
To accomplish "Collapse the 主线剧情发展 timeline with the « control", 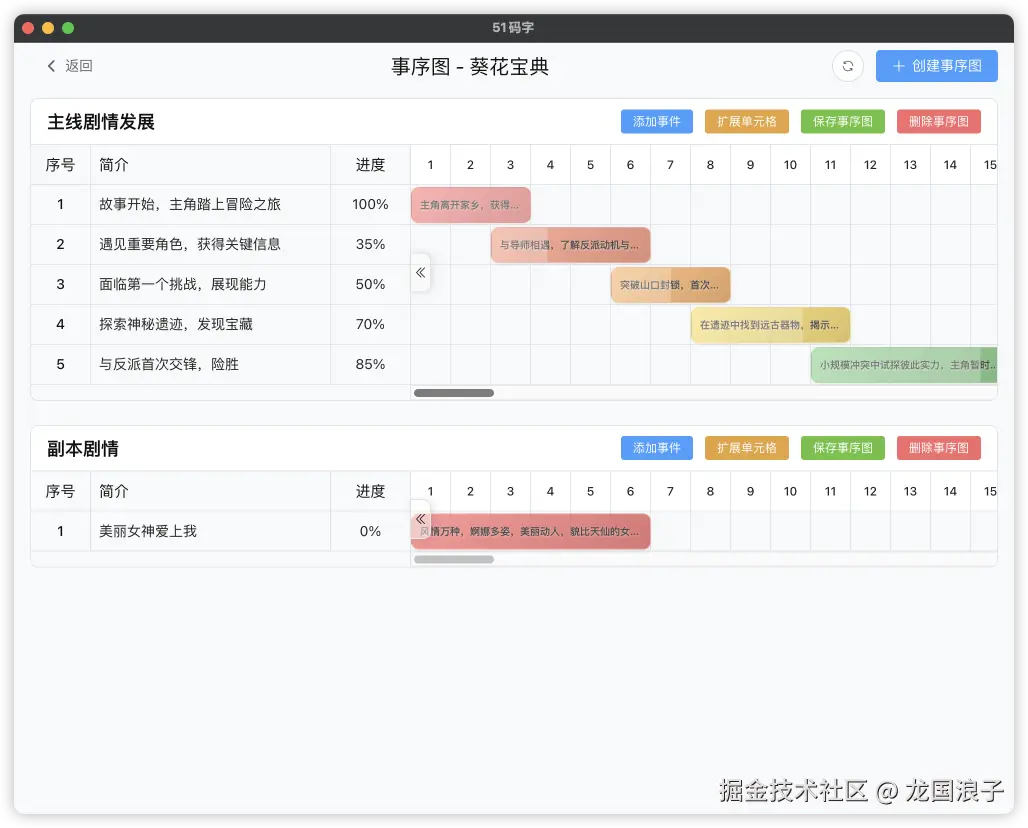I will 420,272.
